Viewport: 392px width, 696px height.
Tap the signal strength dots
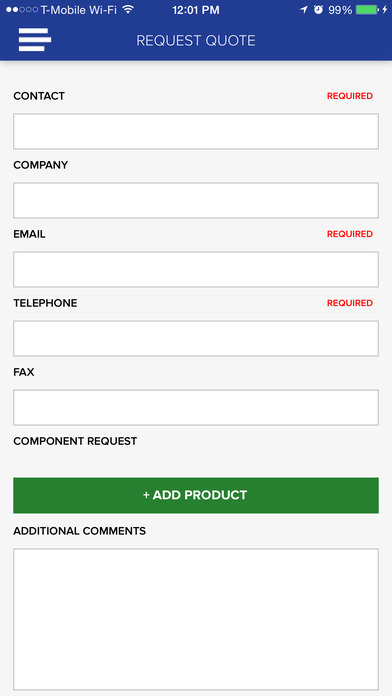pyautogui.click(x=22, y=10)
